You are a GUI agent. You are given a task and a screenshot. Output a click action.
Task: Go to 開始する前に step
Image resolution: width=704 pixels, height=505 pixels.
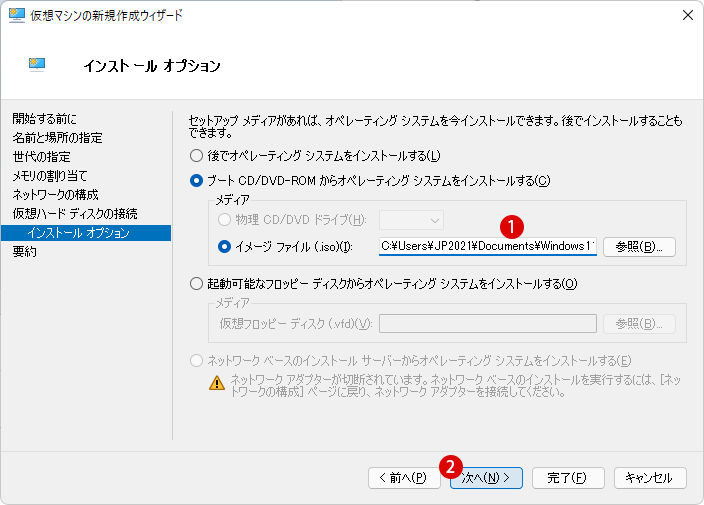coord(44,119)
